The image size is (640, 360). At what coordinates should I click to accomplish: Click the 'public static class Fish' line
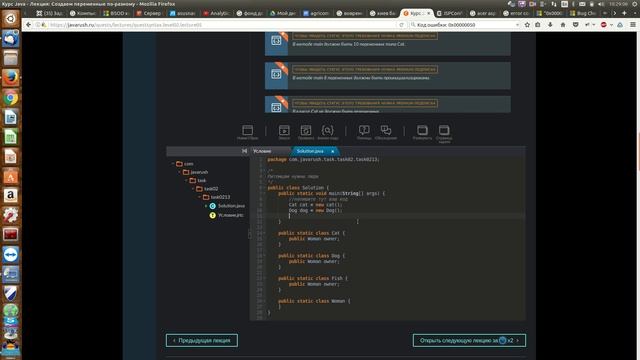[313, 278]
